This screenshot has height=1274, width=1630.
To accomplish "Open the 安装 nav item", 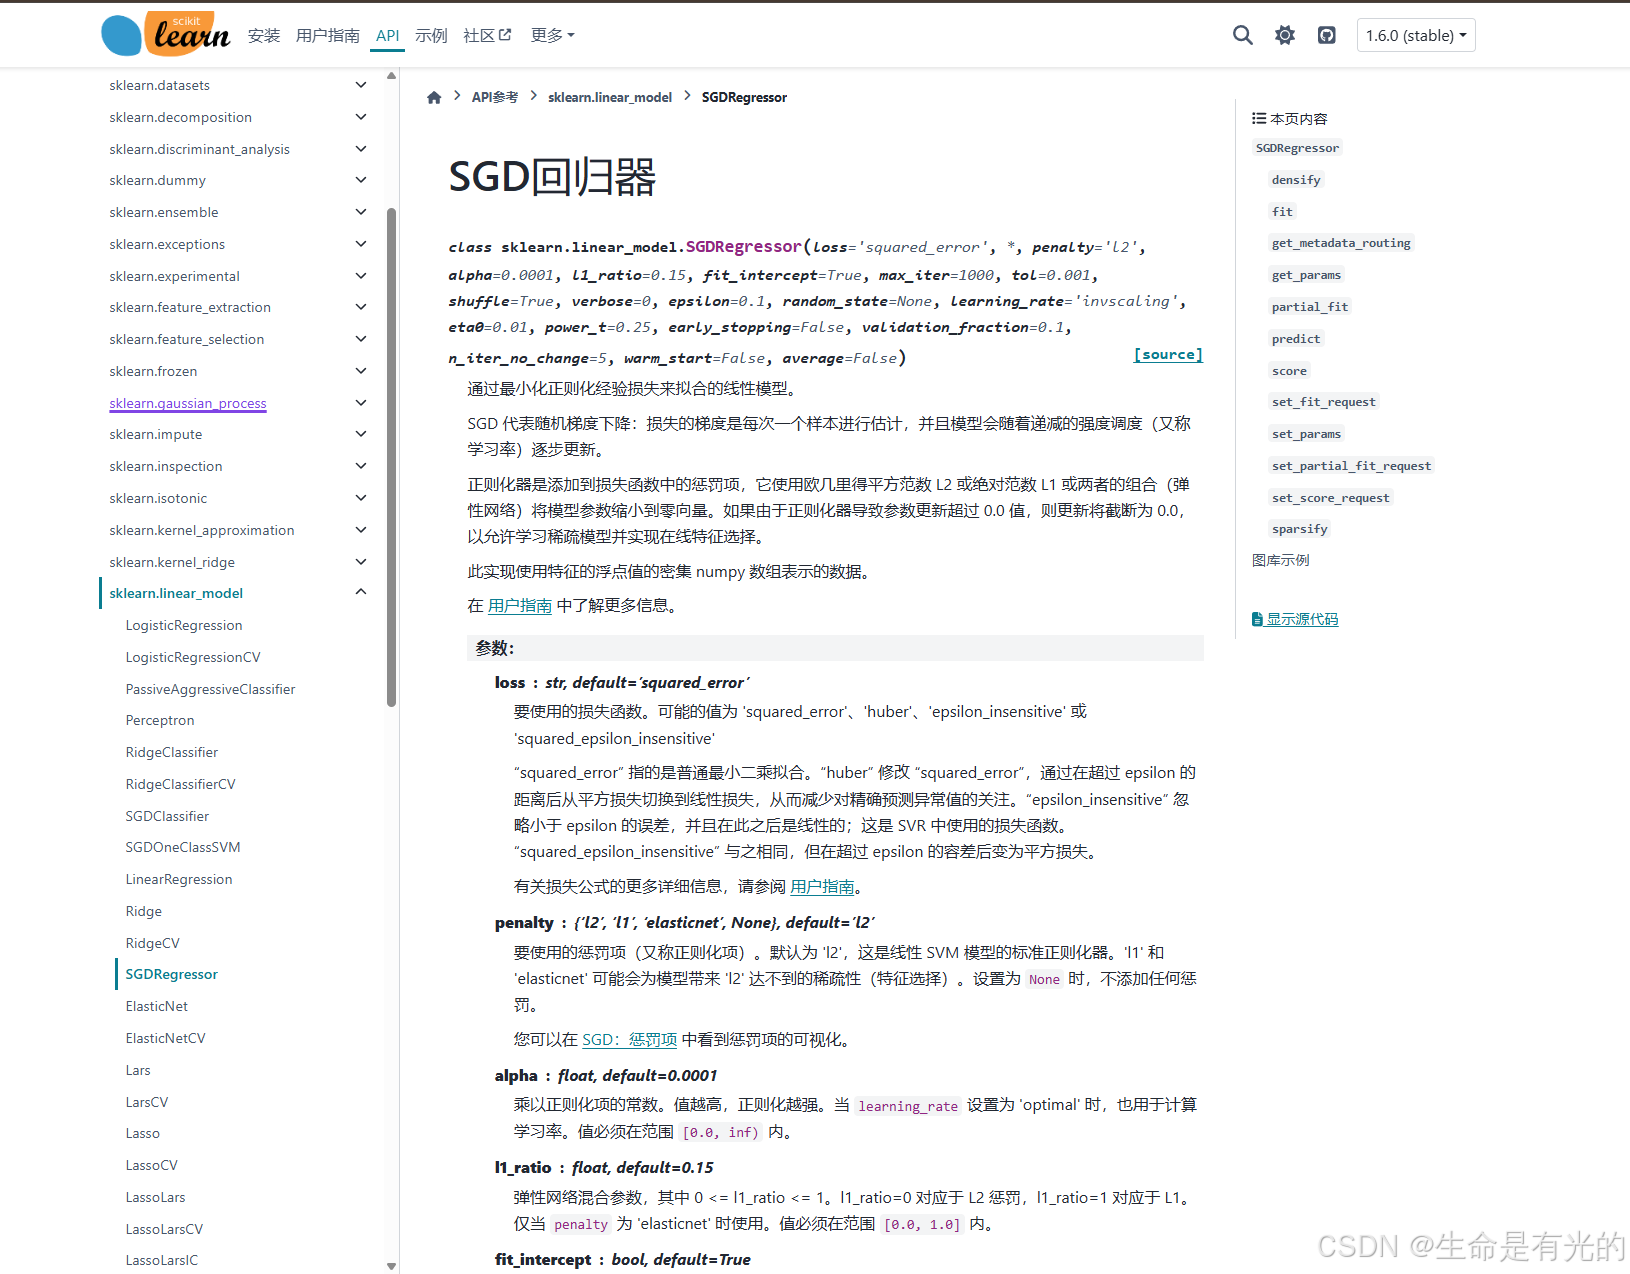I will [264, 36].
